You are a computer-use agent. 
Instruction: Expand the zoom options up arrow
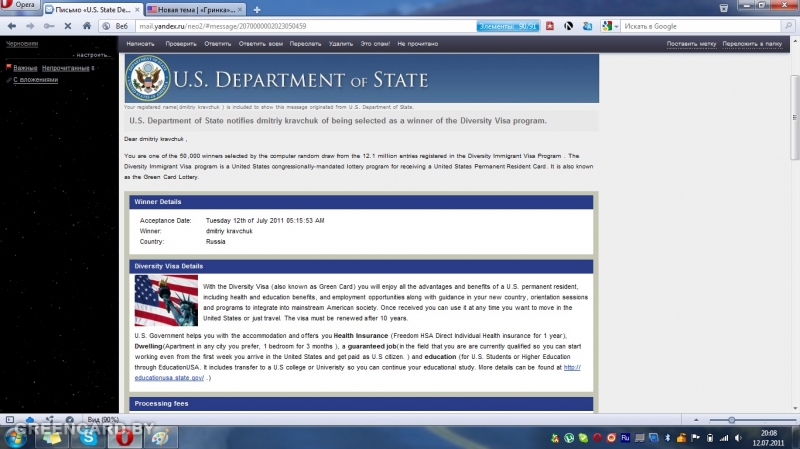tap(696, 420)
